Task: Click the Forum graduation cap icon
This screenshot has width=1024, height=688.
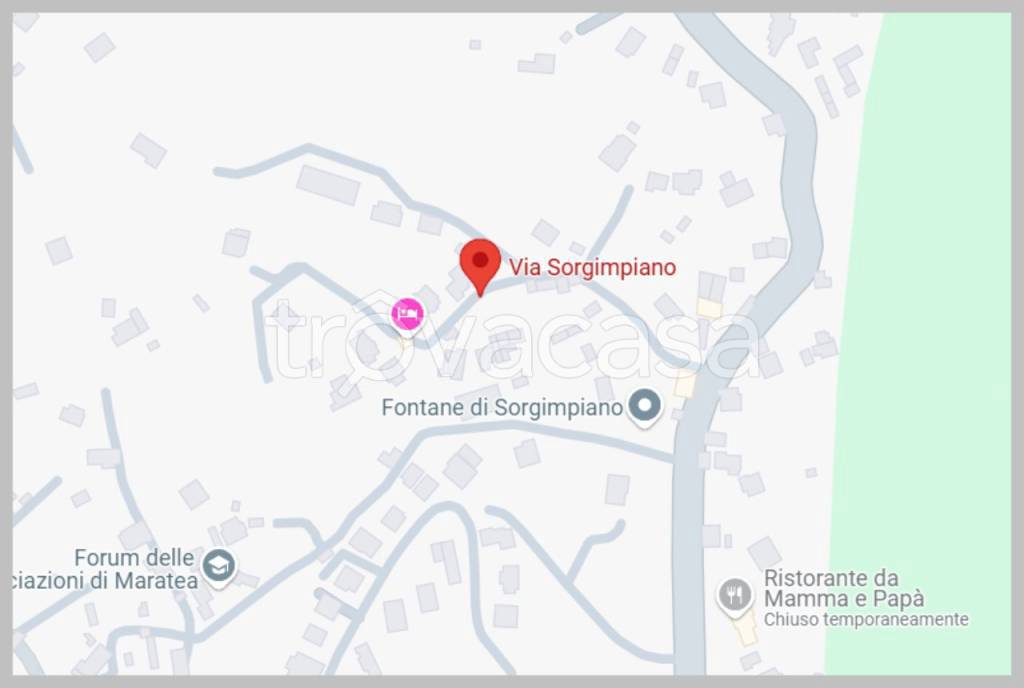Action: (x=218, y=567)
